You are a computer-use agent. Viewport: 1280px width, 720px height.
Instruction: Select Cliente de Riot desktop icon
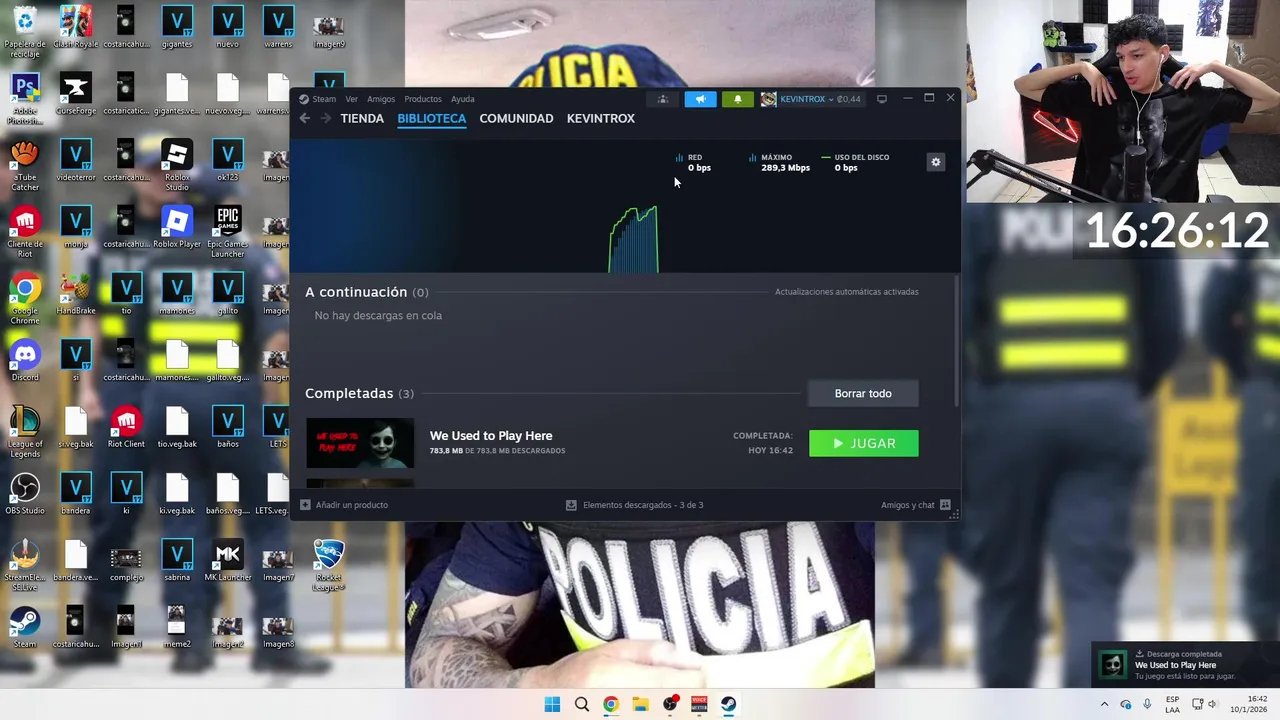point(25,232)
